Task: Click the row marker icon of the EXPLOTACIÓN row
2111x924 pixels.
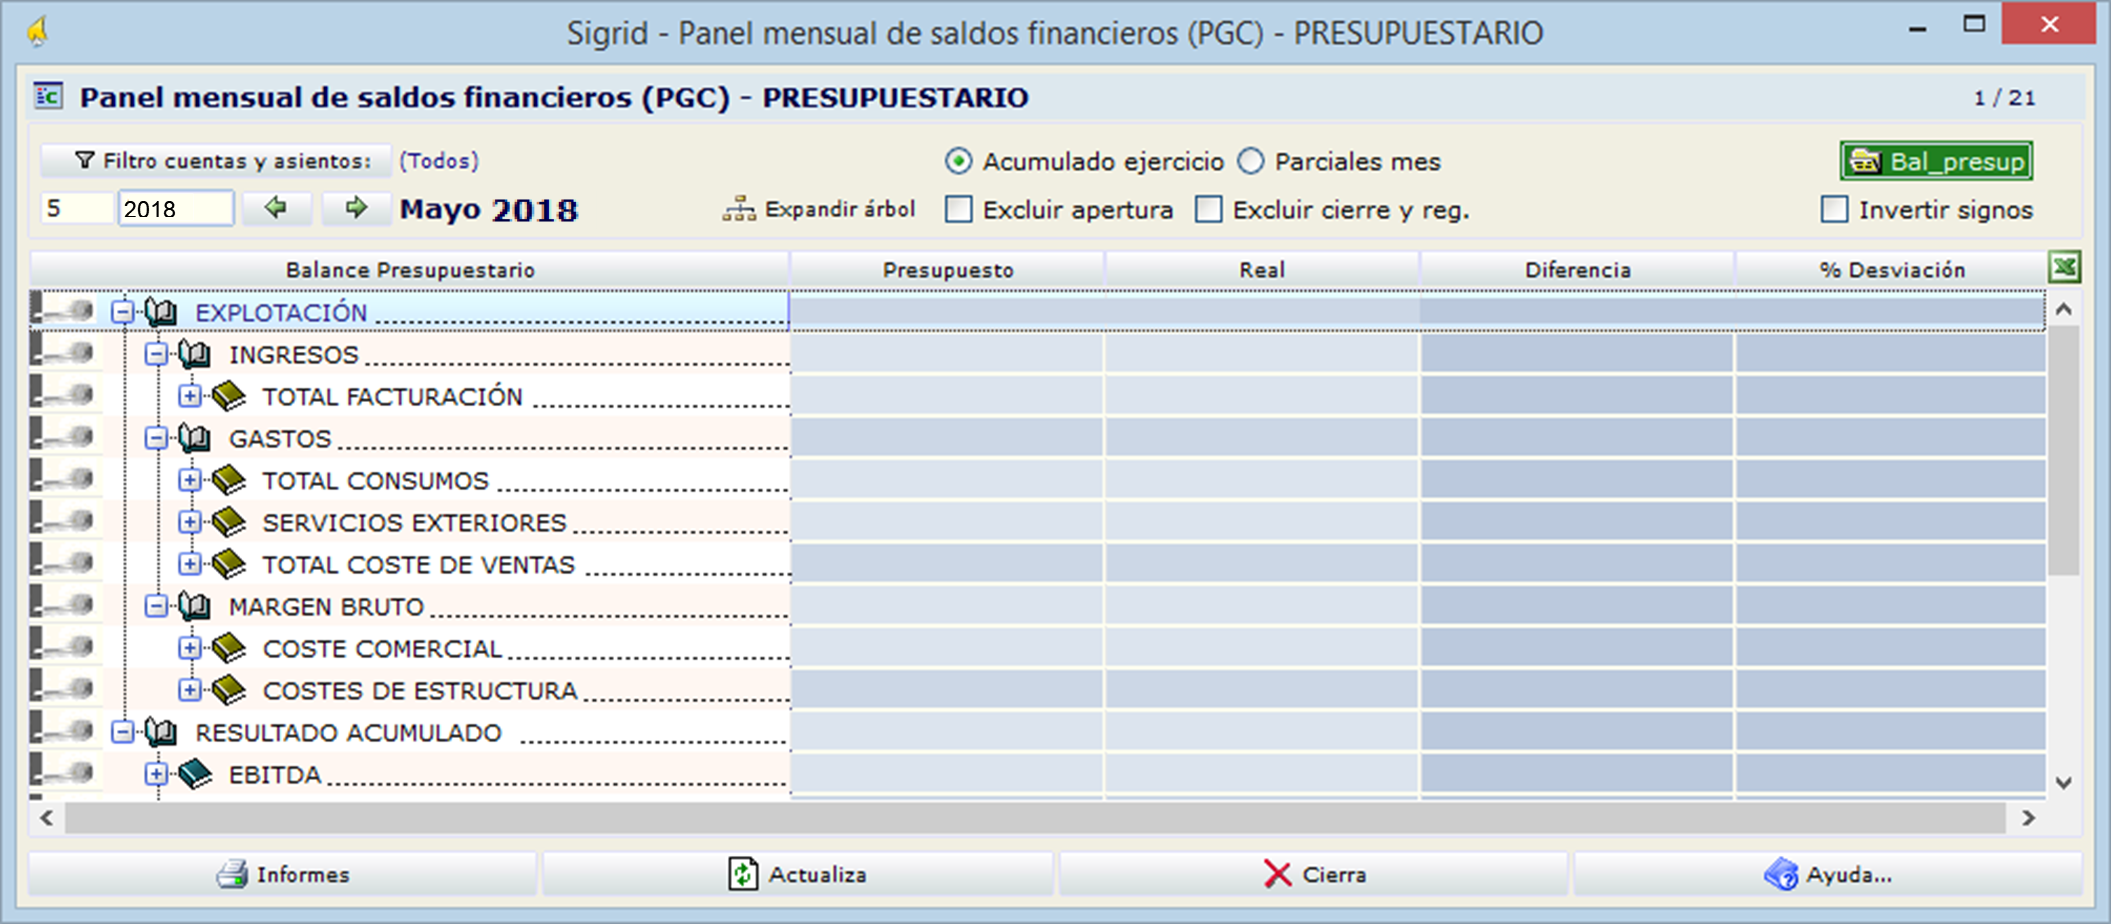Action: coord(64,310)
